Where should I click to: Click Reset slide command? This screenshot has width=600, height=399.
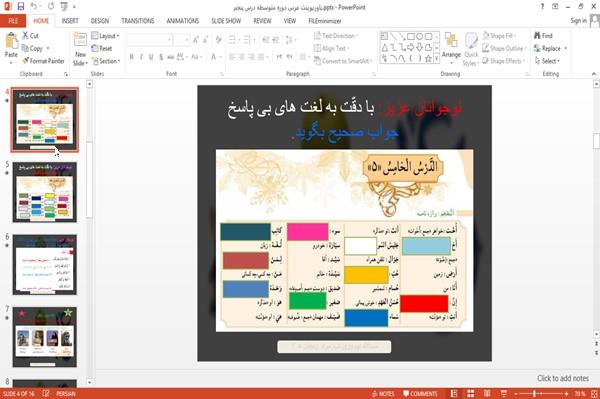102,48
